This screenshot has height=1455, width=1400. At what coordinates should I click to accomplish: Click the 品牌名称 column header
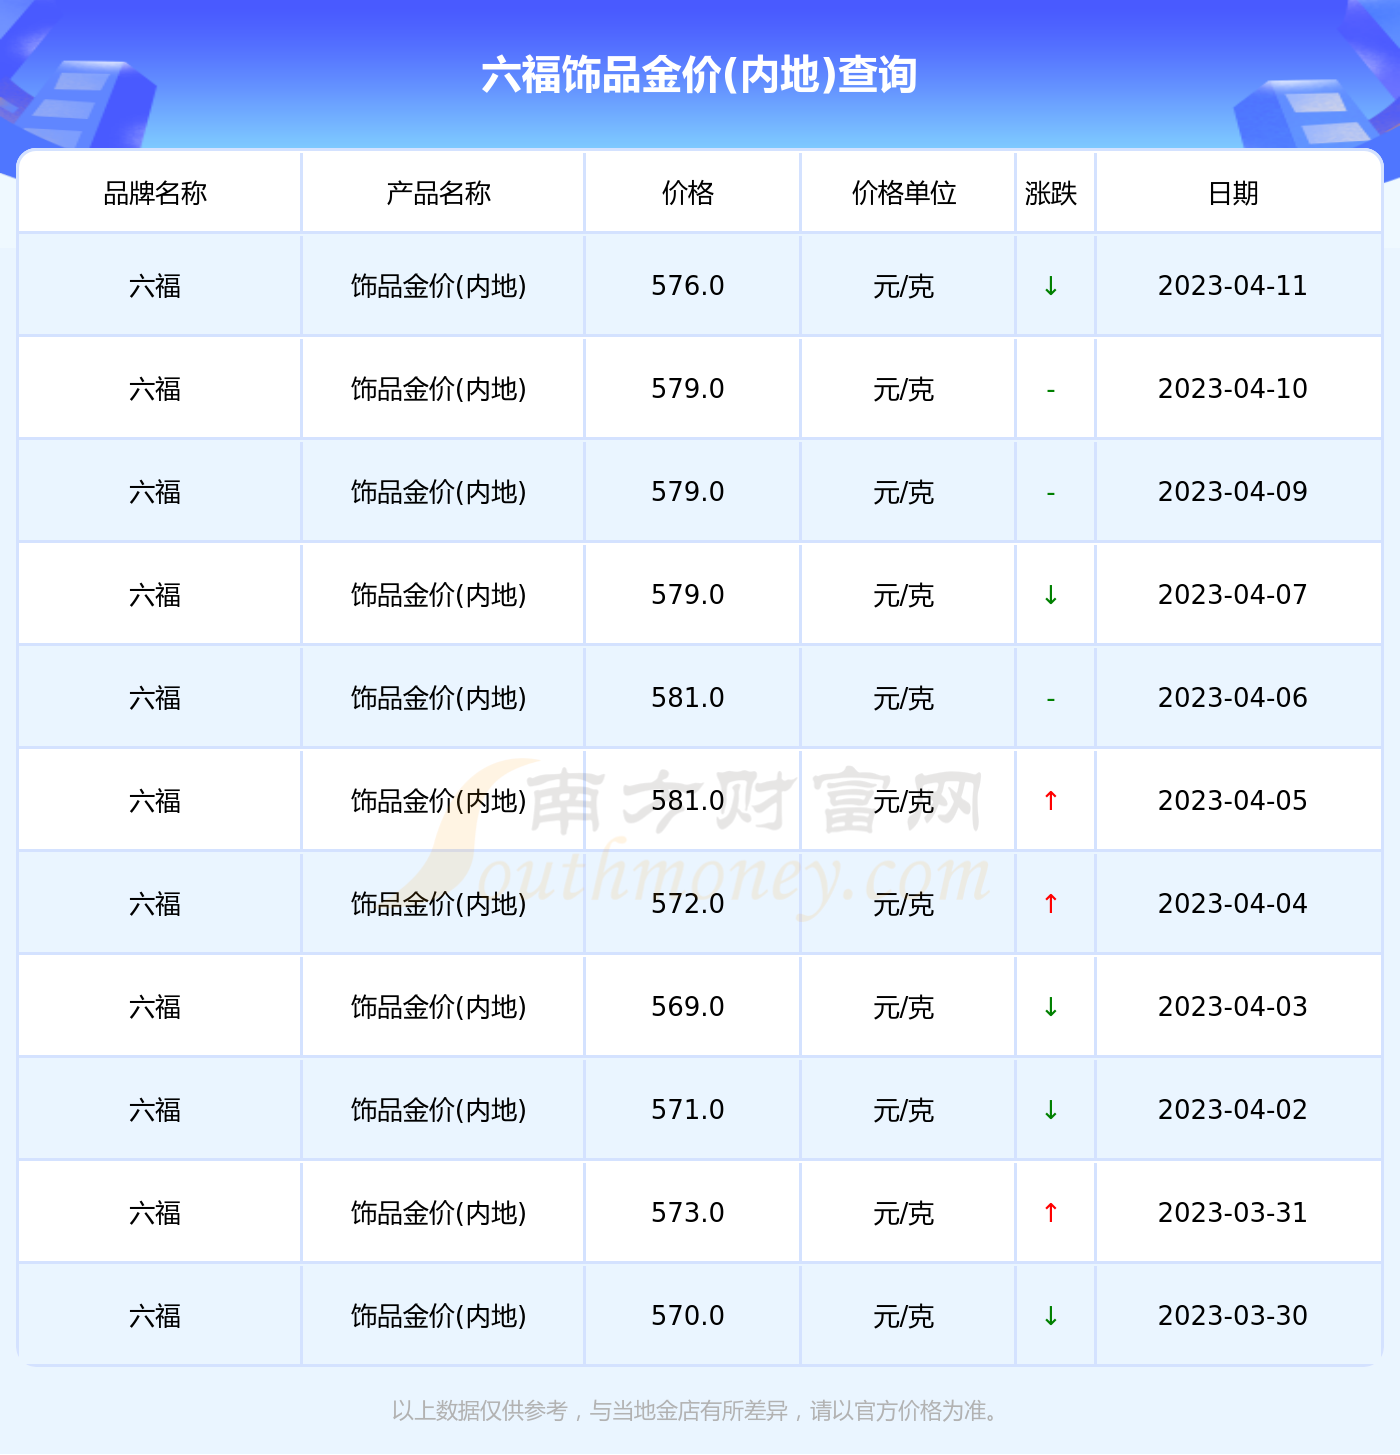click(x=155, y=193)
